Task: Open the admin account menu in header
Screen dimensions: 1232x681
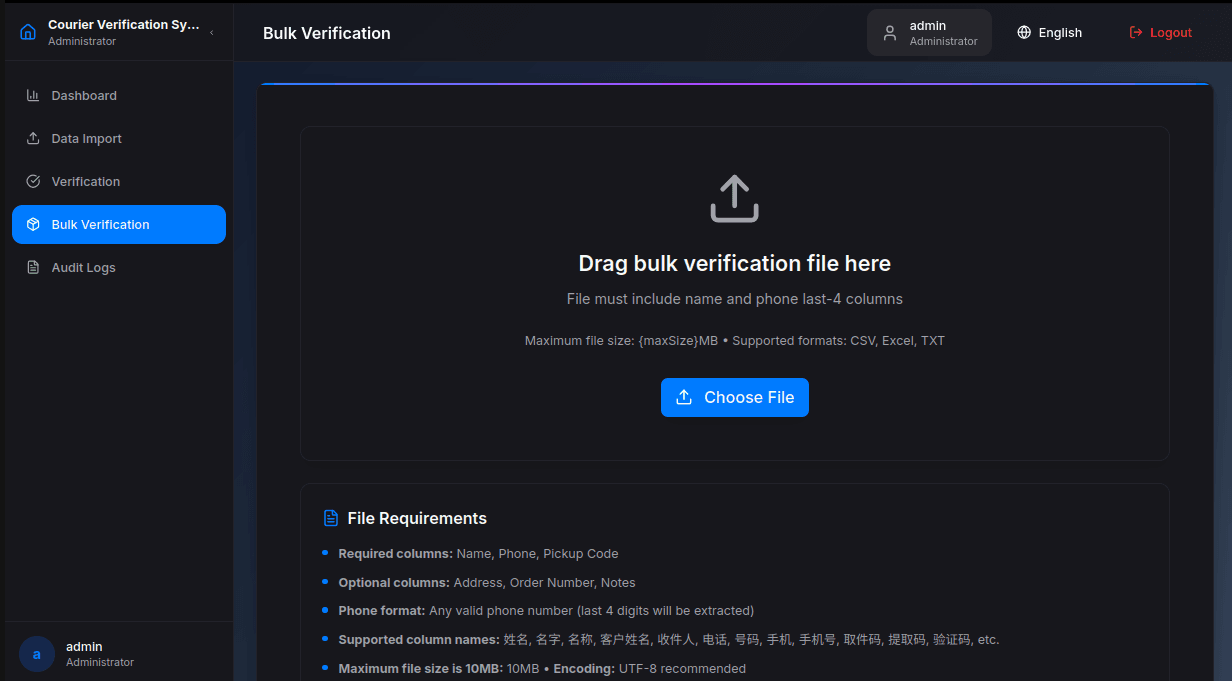Action: tap(929, 33)
